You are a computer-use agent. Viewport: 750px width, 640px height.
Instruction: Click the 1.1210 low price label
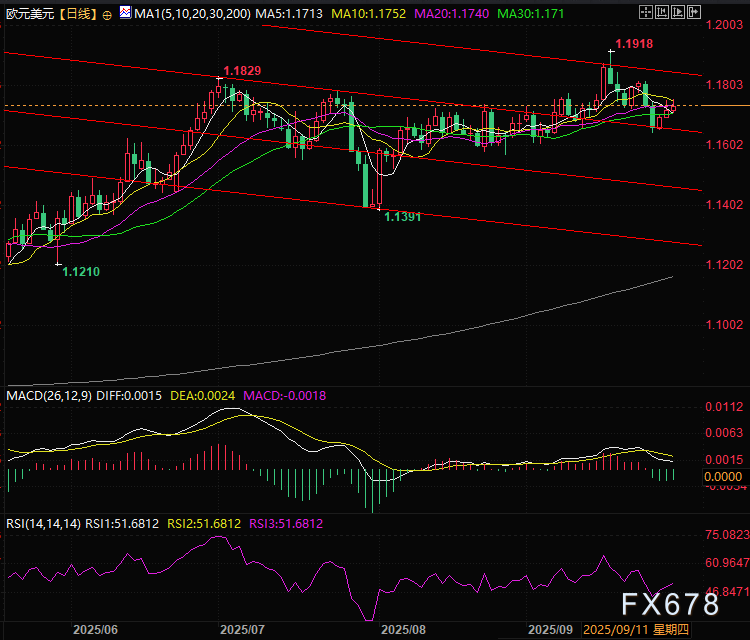coord(81,271)
